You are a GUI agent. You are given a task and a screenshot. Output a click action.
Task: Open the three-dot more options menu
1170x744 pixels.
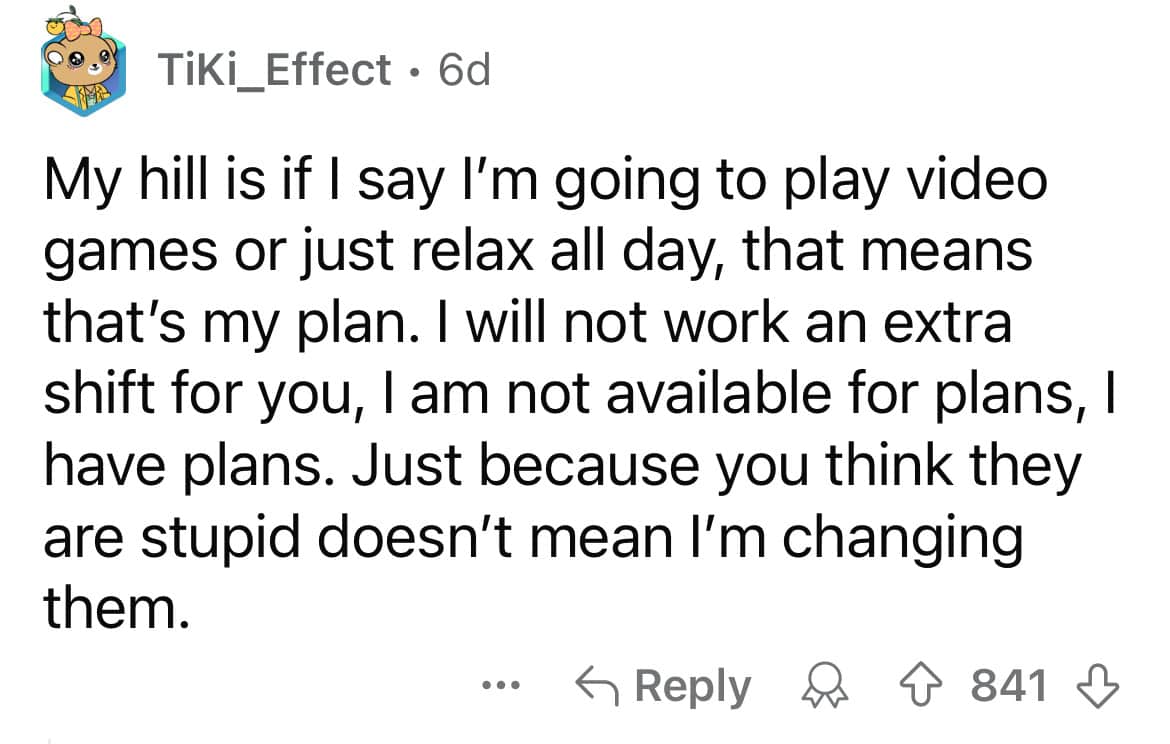coord(496,687)
